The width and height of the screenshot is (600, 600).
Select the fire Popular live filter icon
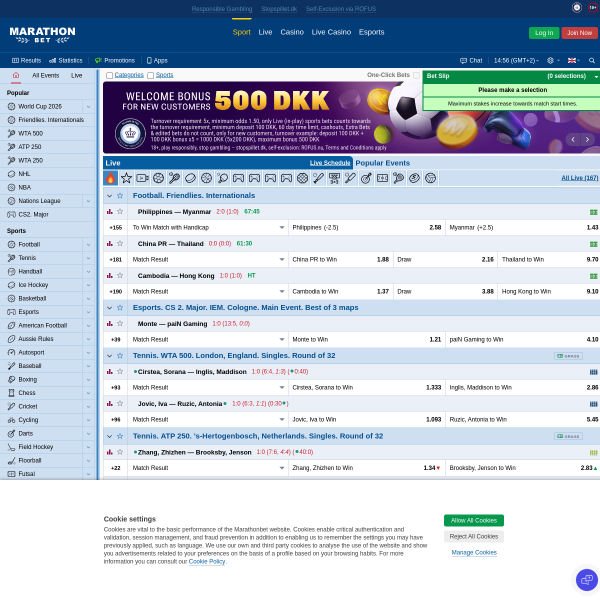click(111, 178)
